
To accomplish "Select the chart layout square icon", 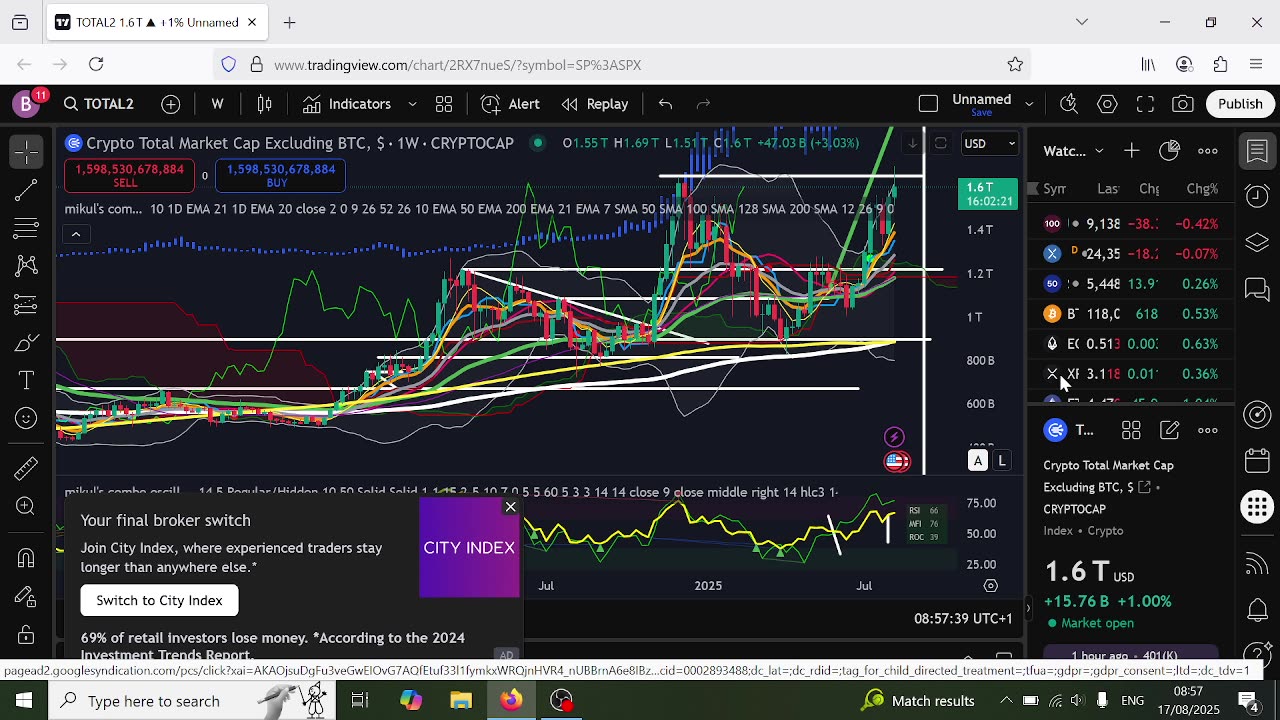I will pyautogui.click(x=928, y=104).
